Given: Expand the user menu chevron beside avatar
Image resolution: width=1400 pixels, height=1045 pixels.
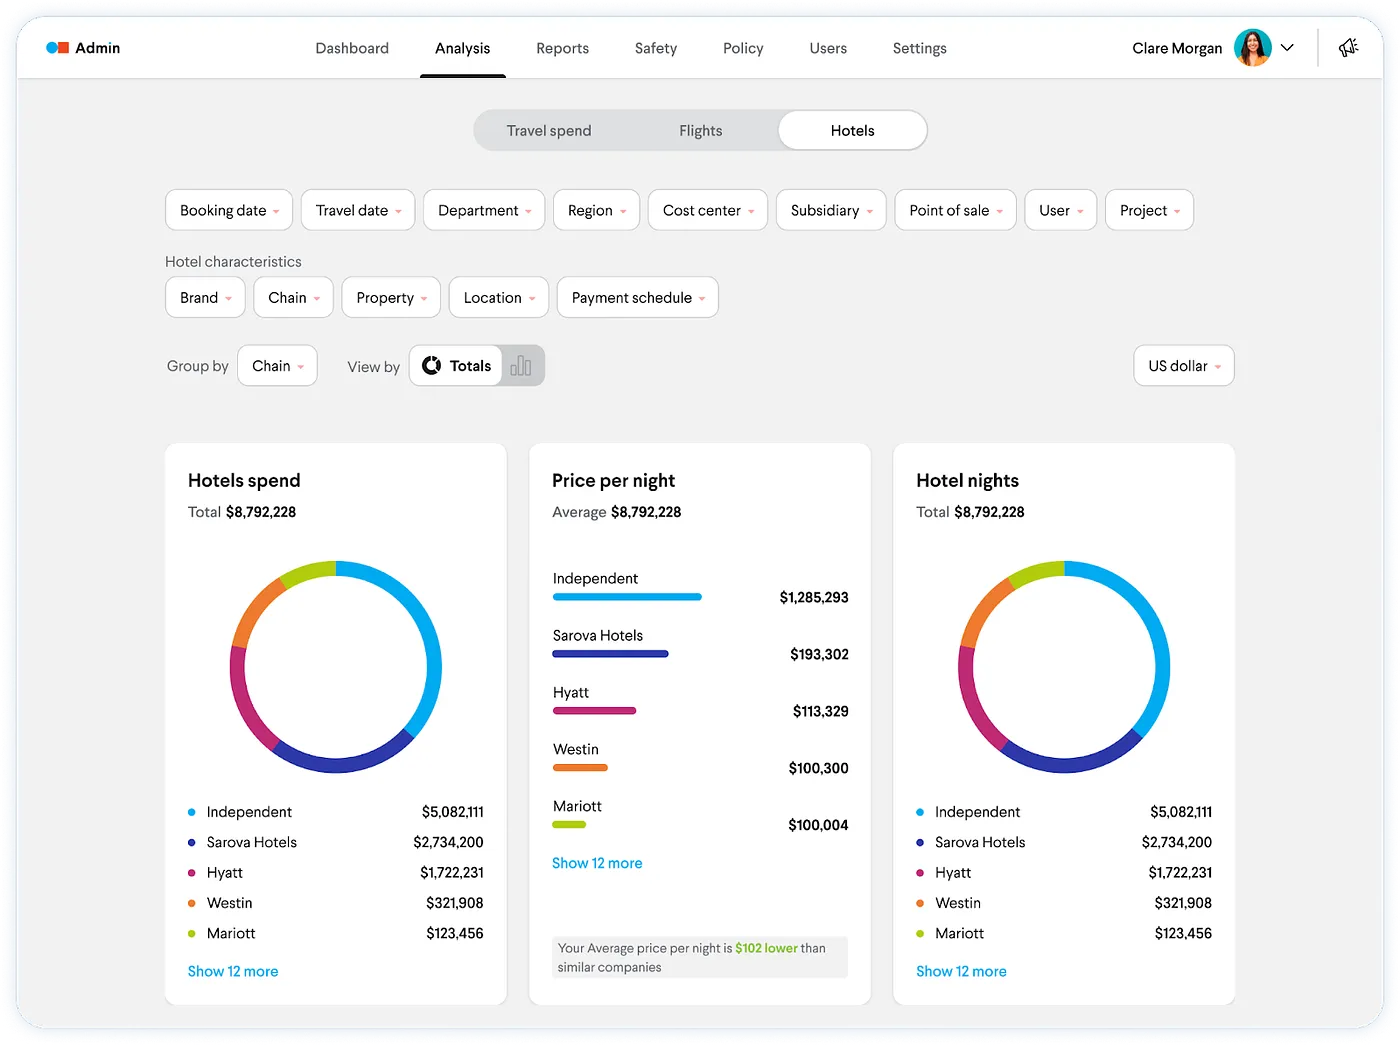Looking at the screenshot, I should point(1288,48).
